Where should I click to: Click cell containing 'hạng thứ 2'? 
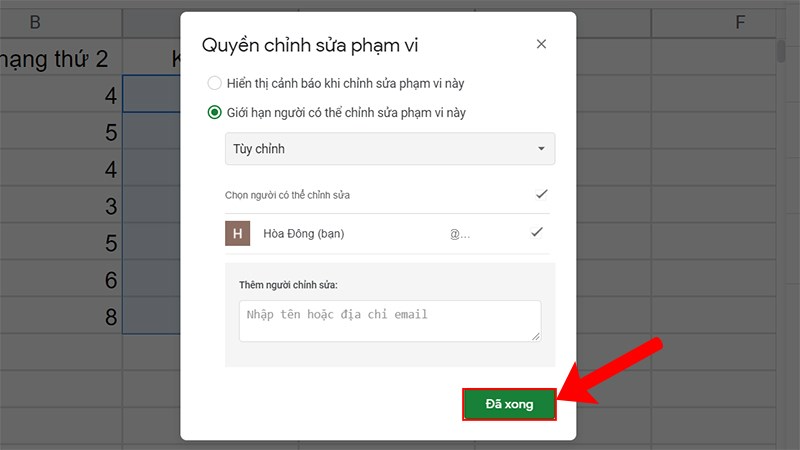pyautogui.click(x=61, y=58)
